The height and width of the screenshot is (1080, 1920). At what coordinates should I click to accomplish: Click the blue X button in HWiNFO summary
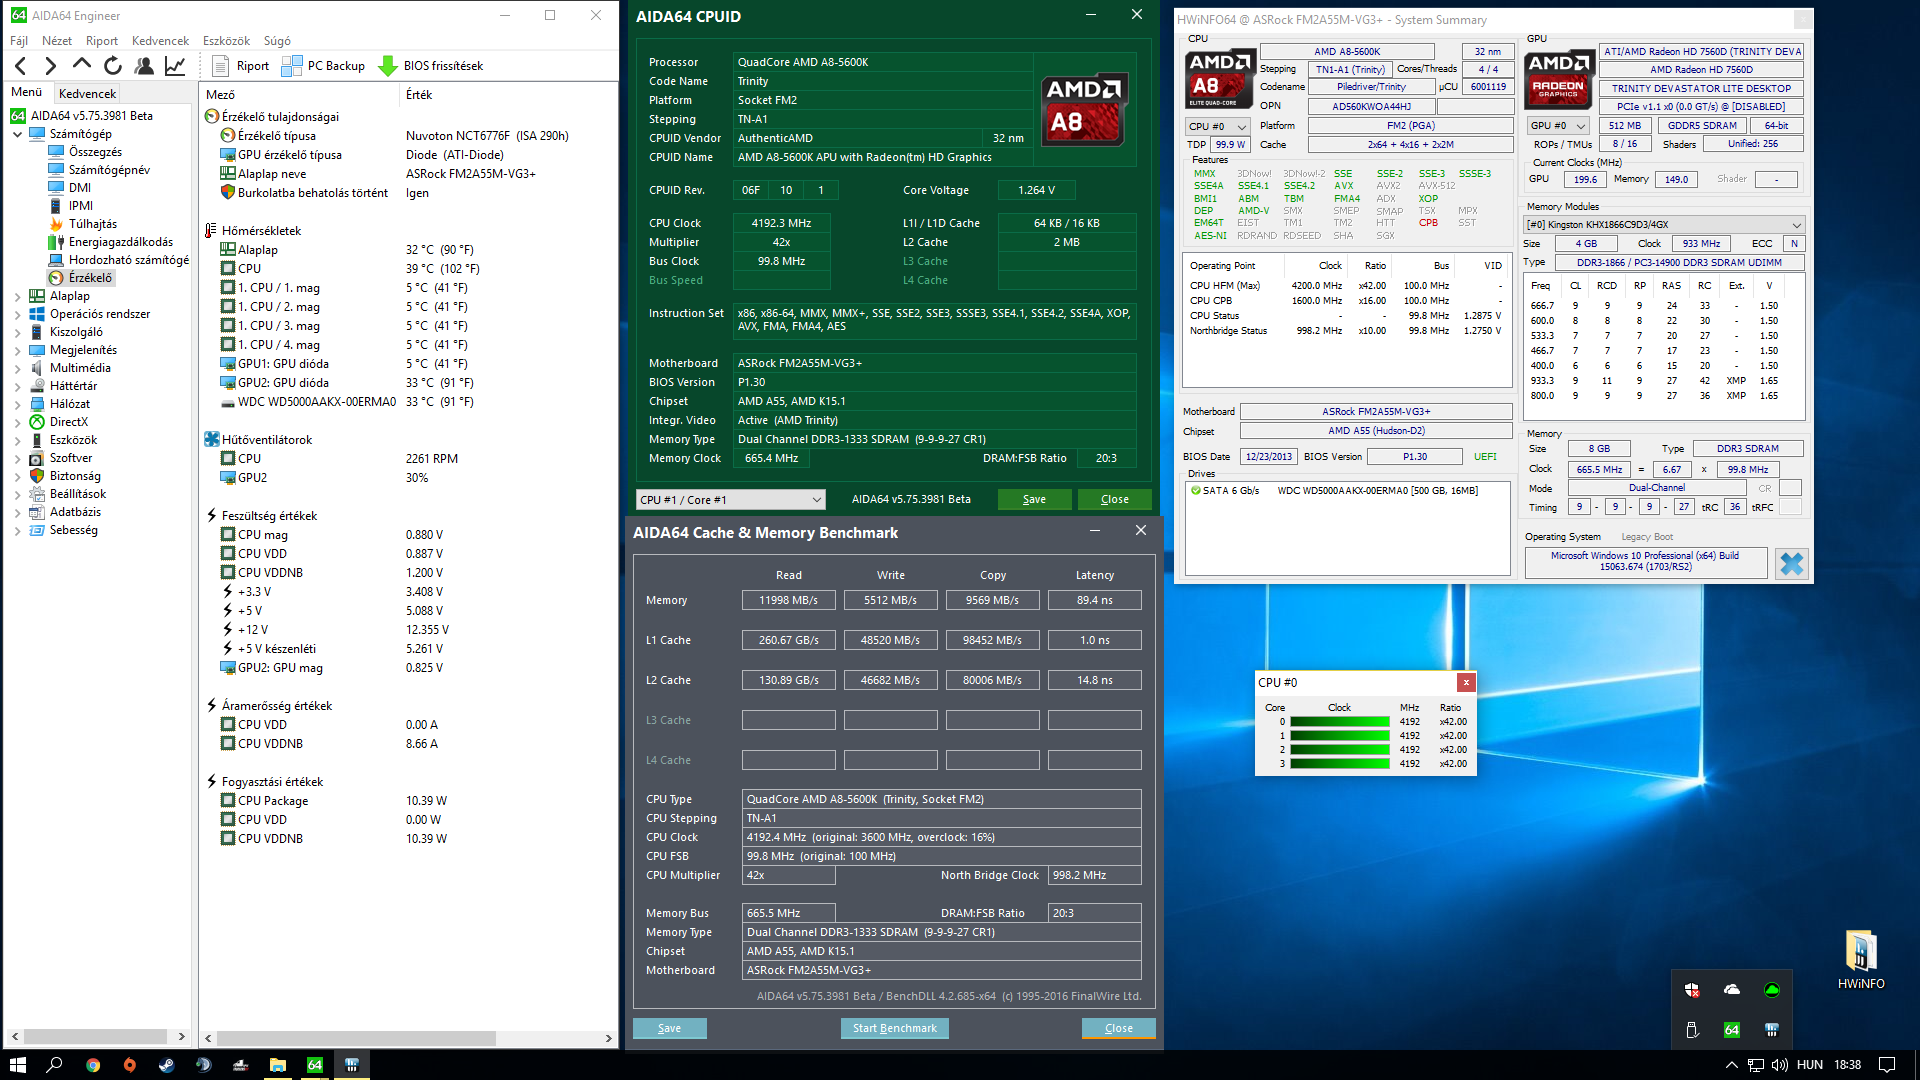coord(1791,564)
